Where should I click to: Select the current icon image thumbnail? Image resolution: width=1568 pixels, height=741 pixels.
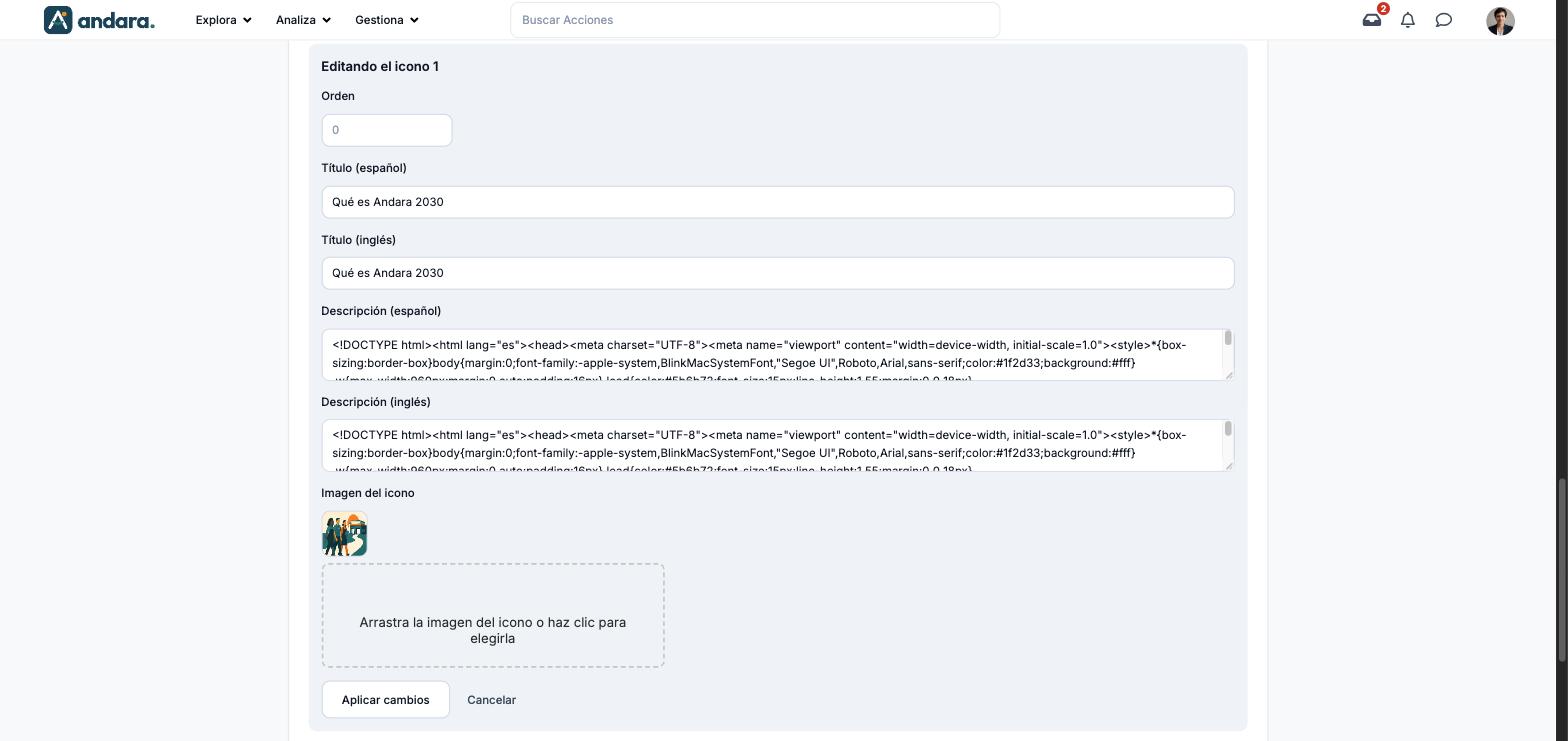click(345, 534)
